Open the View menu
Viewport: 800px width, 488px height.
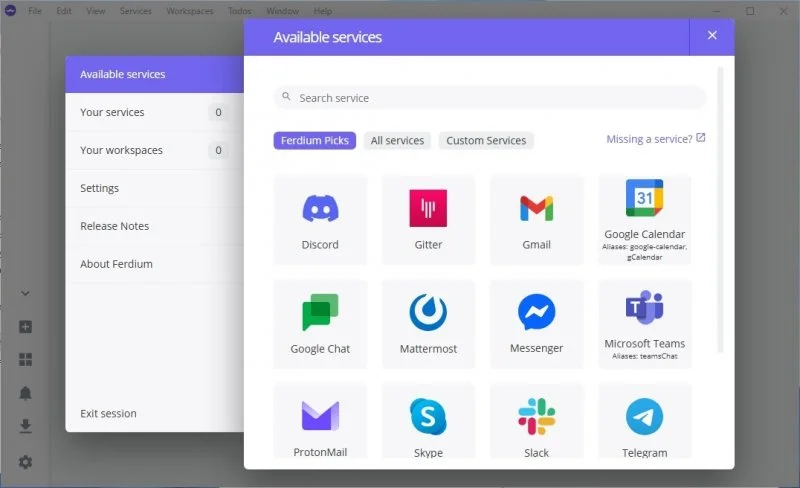(x=95, y=11)
